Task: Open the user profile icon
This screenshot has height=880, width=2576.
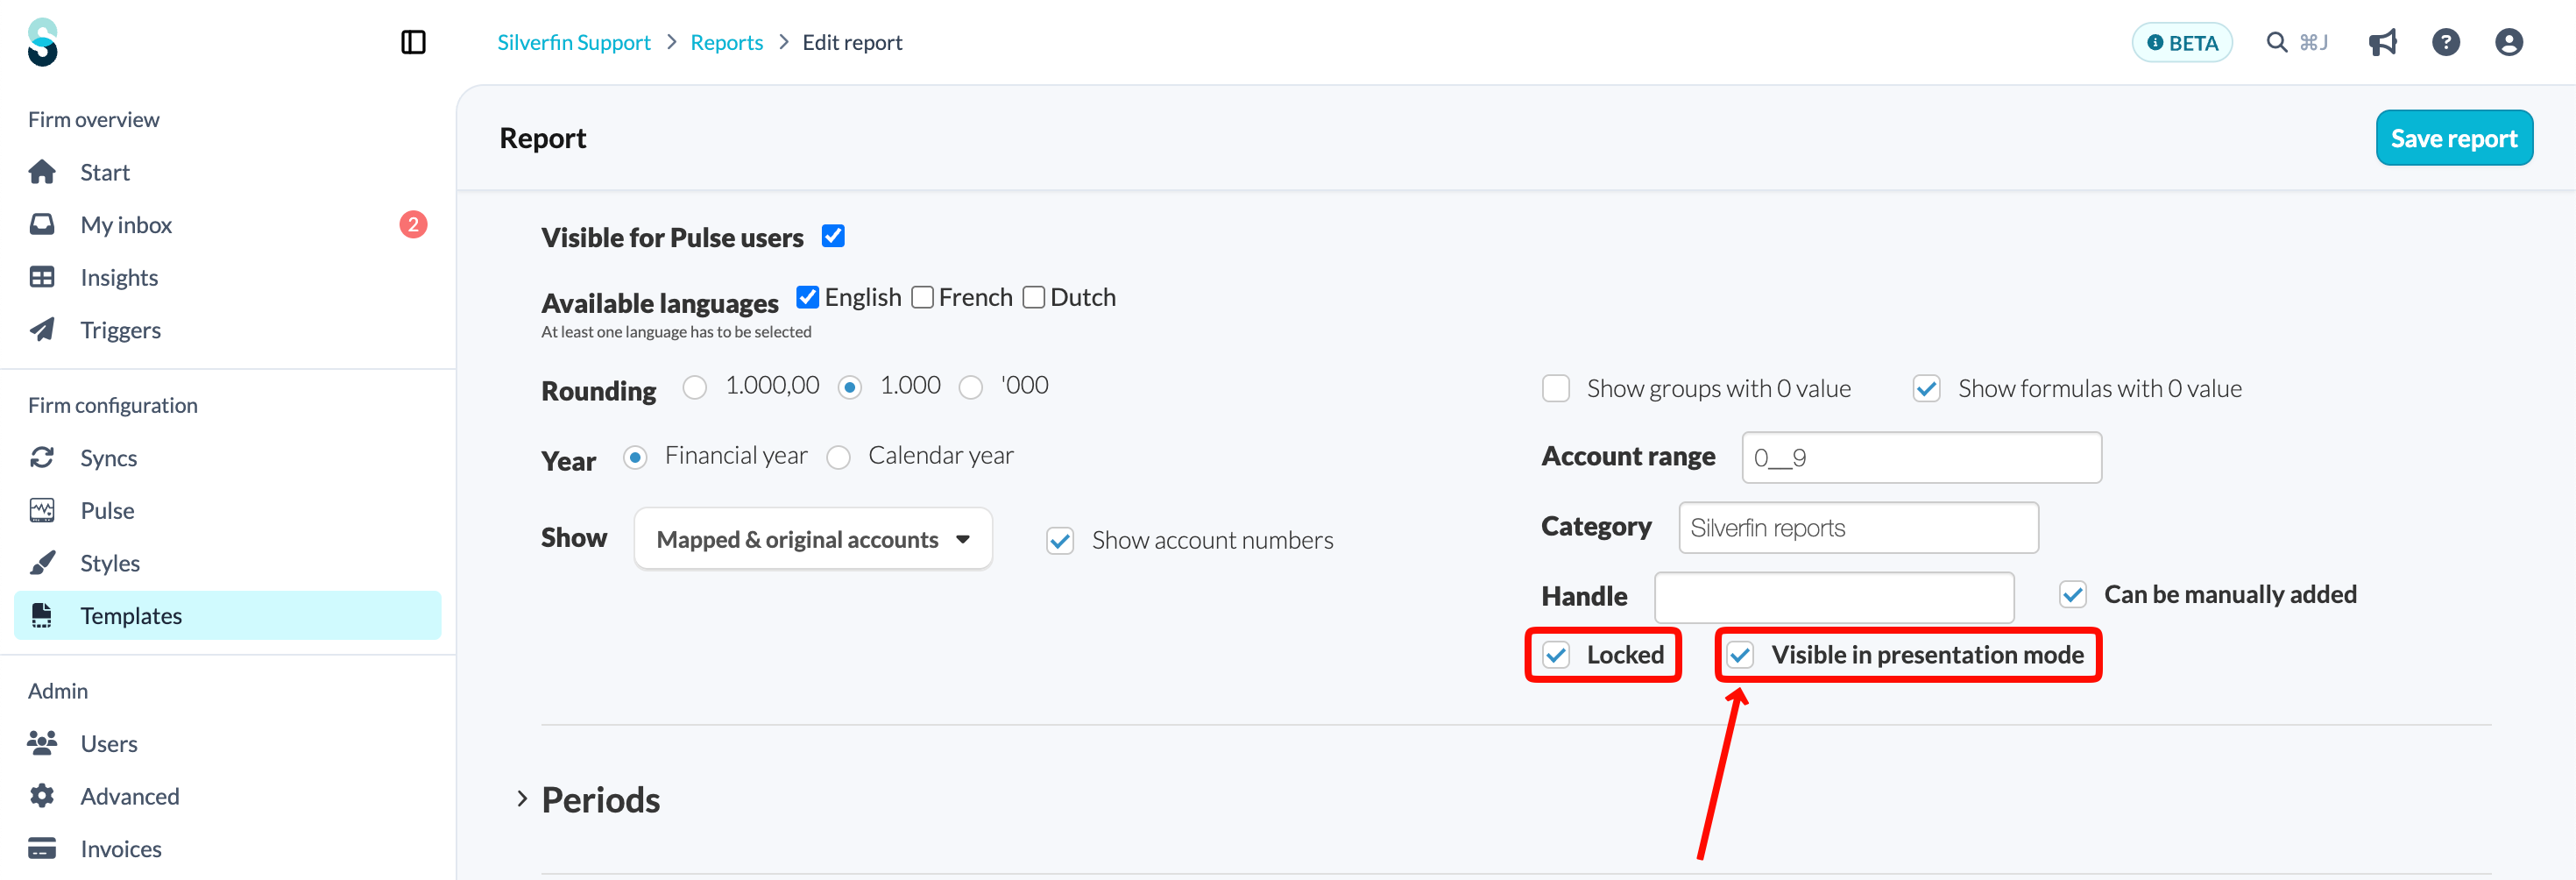Action: (x=2509, y=42)
